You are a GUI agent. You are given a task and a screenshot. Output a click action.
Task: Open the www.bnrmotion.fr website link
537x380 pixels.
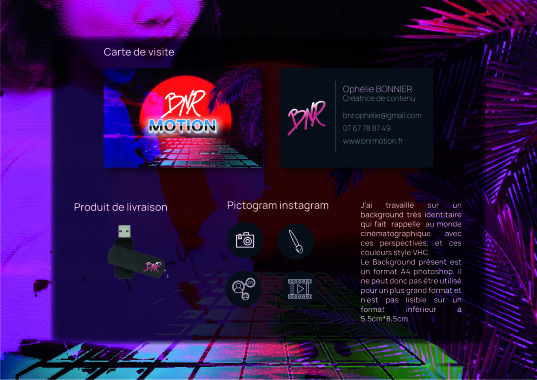point(373,141)
